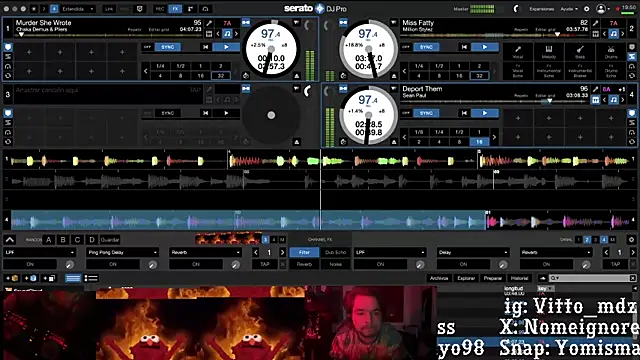Toggle key lock on deck 2
Image resolution: width=640 pixels, height=360 pixels.
613,33
